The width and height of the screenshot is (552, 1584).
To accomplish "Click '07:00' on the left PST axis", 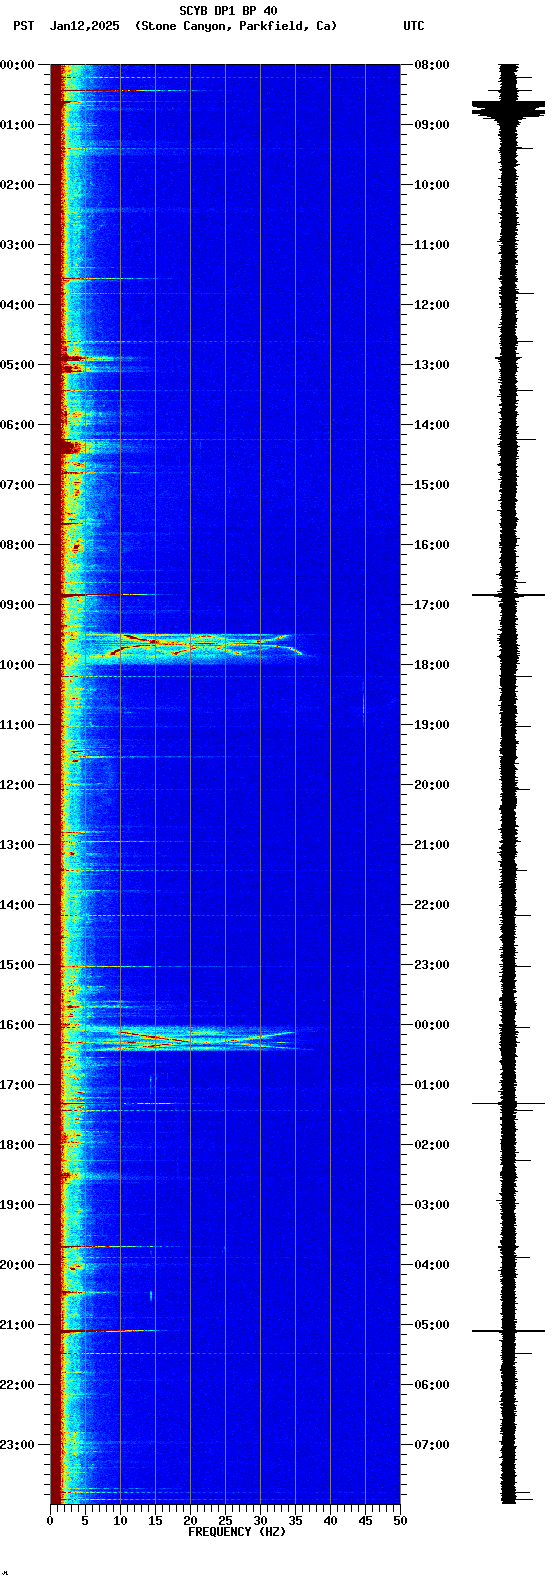I will click(x=17, y=485).
